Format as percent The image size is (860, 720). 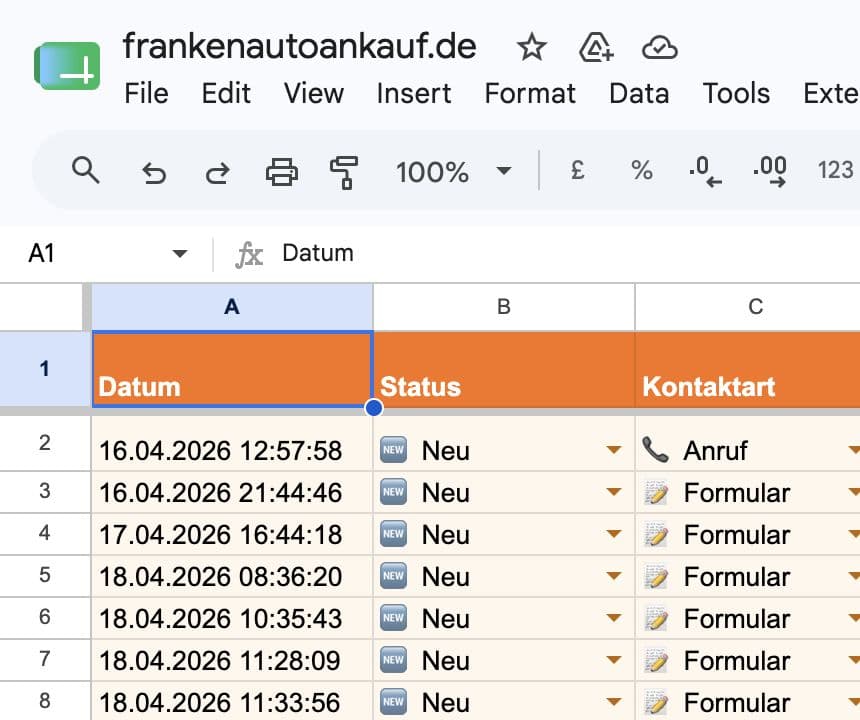click(x=642, y=171)
